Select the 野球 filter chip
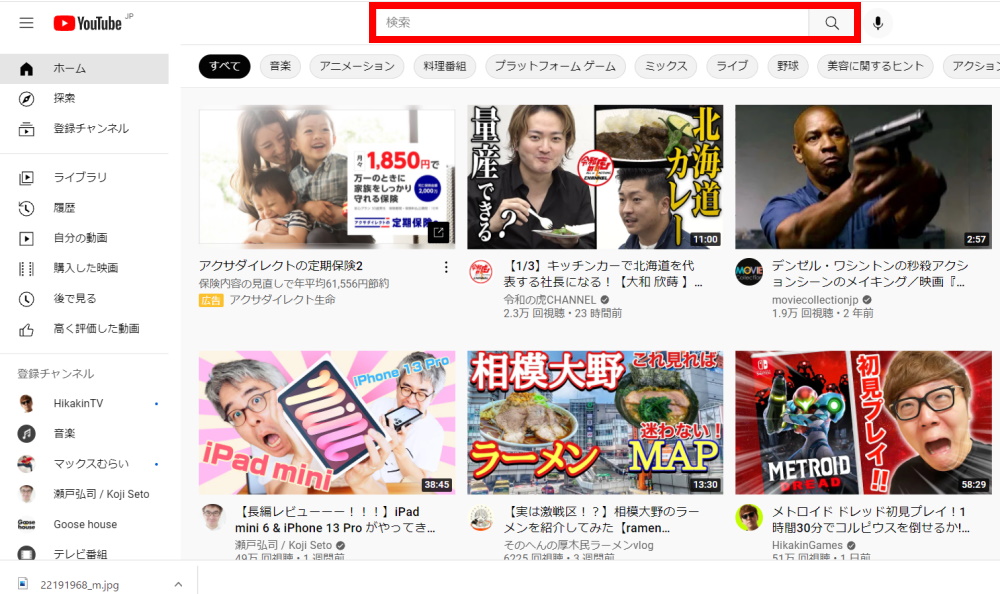Screen dimensions: 1000x594 click(788, 66)
